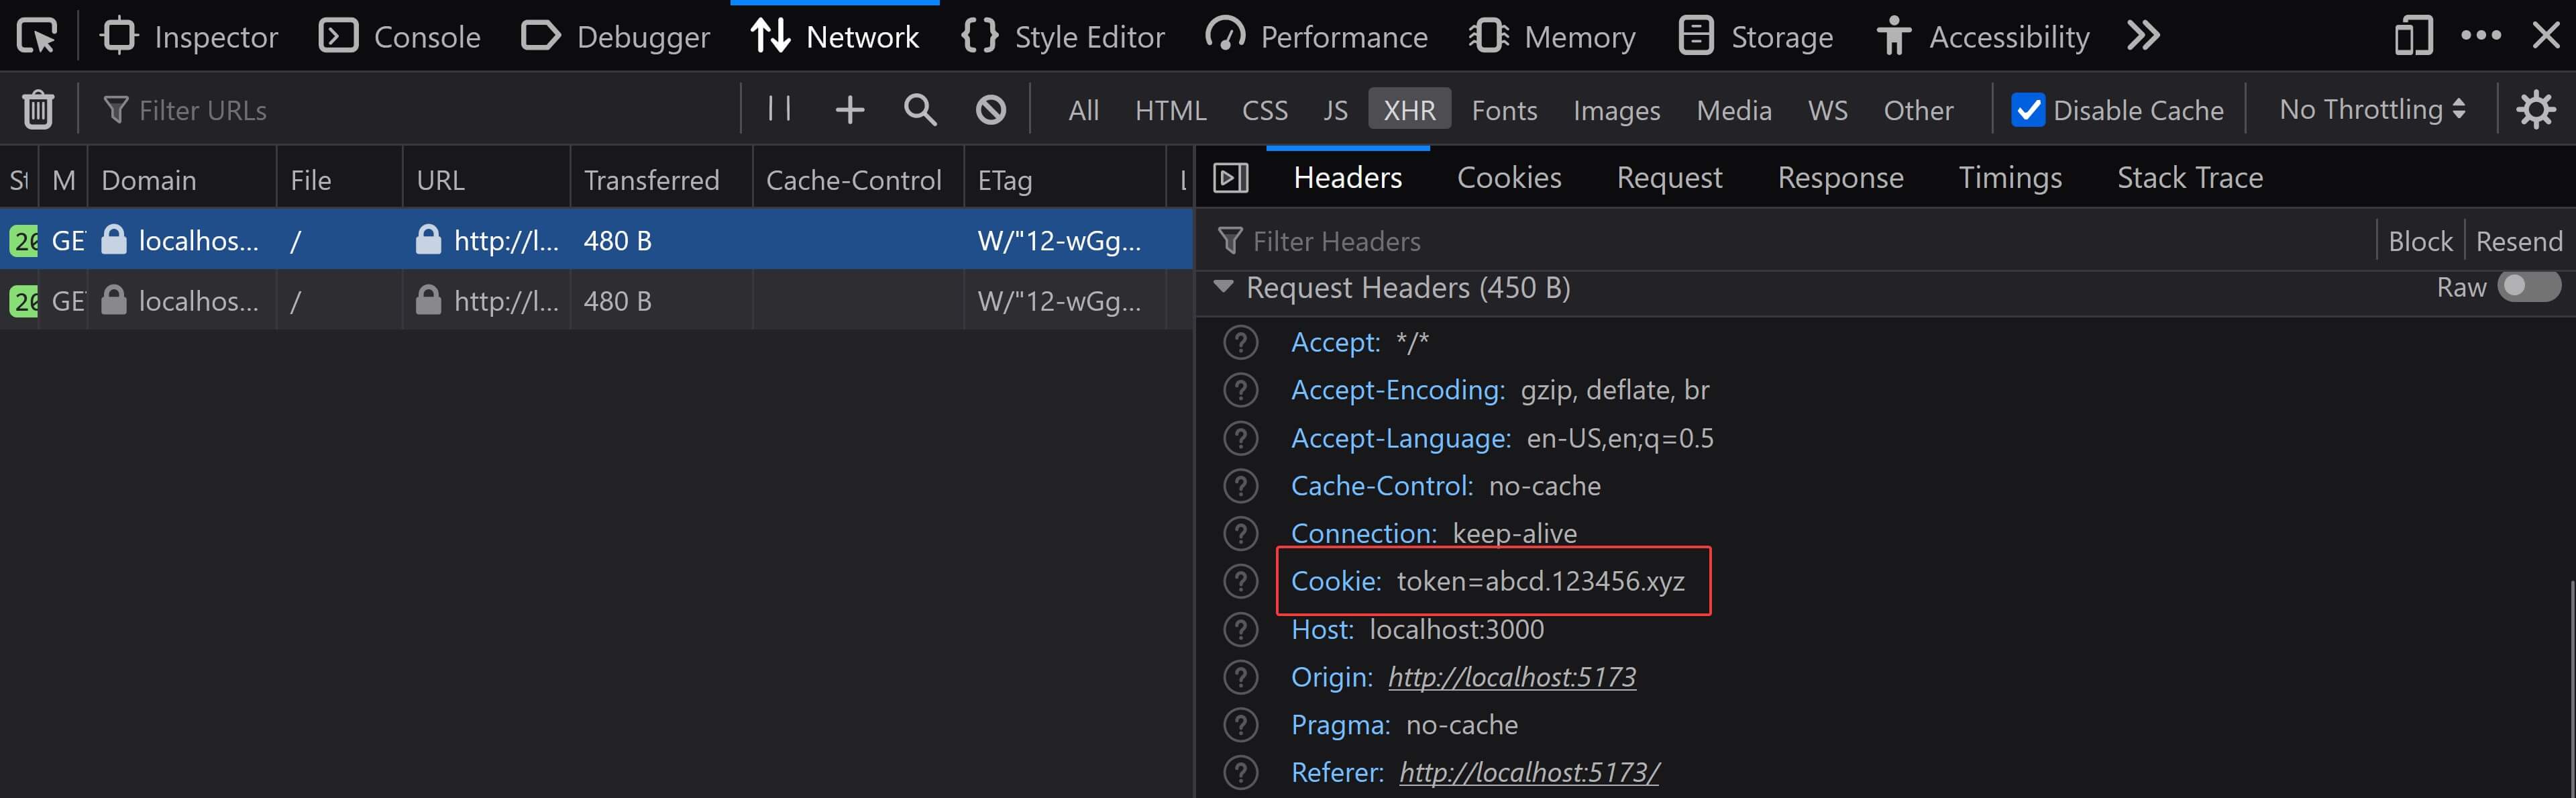Open the Inspector panel
The height and width of the screenshot is (798, 2576).
(x=189, y=36)
